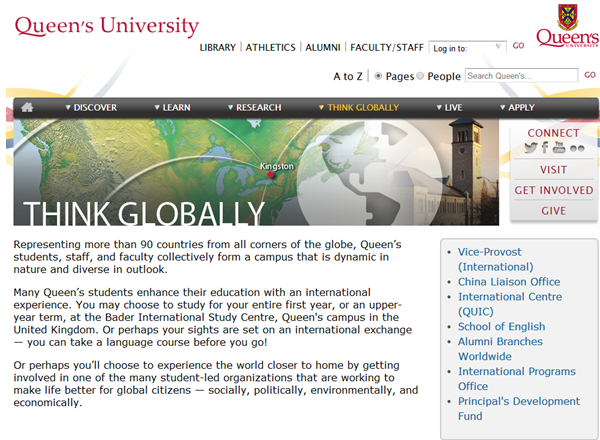Image resolution: width=600 pixels, height=440 pixels.
Task: Click the Queen's crest logo at top right
Action: tap(567, 26)
